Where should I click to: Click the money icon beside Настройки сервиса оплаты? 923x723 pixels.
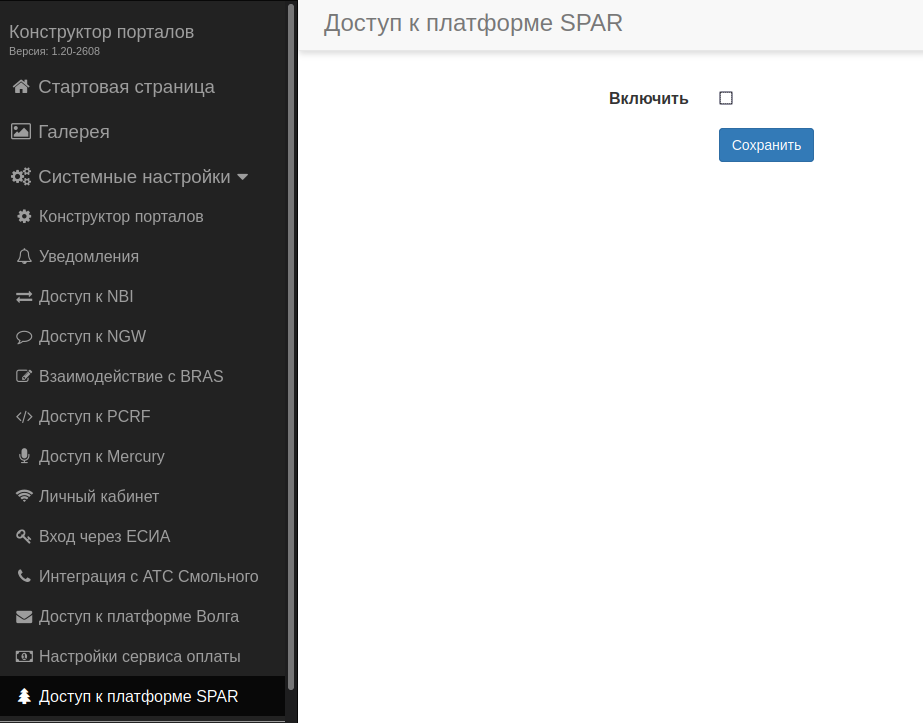[x=24, y=656]
